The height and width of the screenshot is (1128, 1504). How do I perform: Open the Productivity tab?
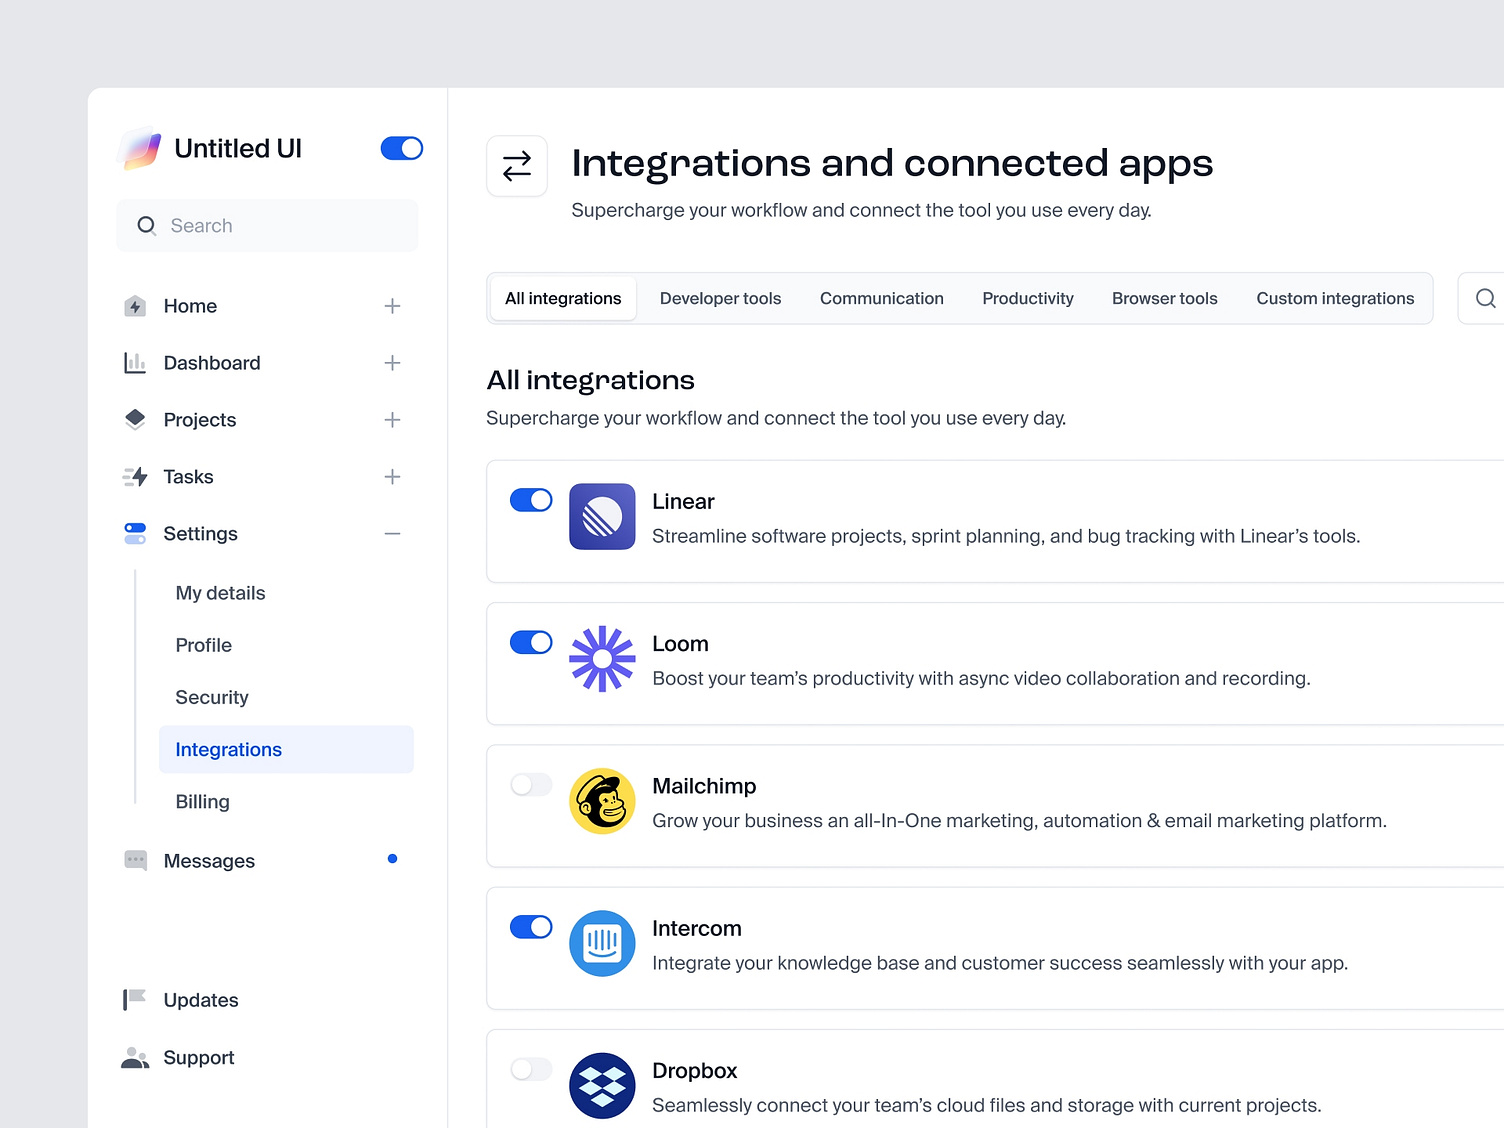1028,298
